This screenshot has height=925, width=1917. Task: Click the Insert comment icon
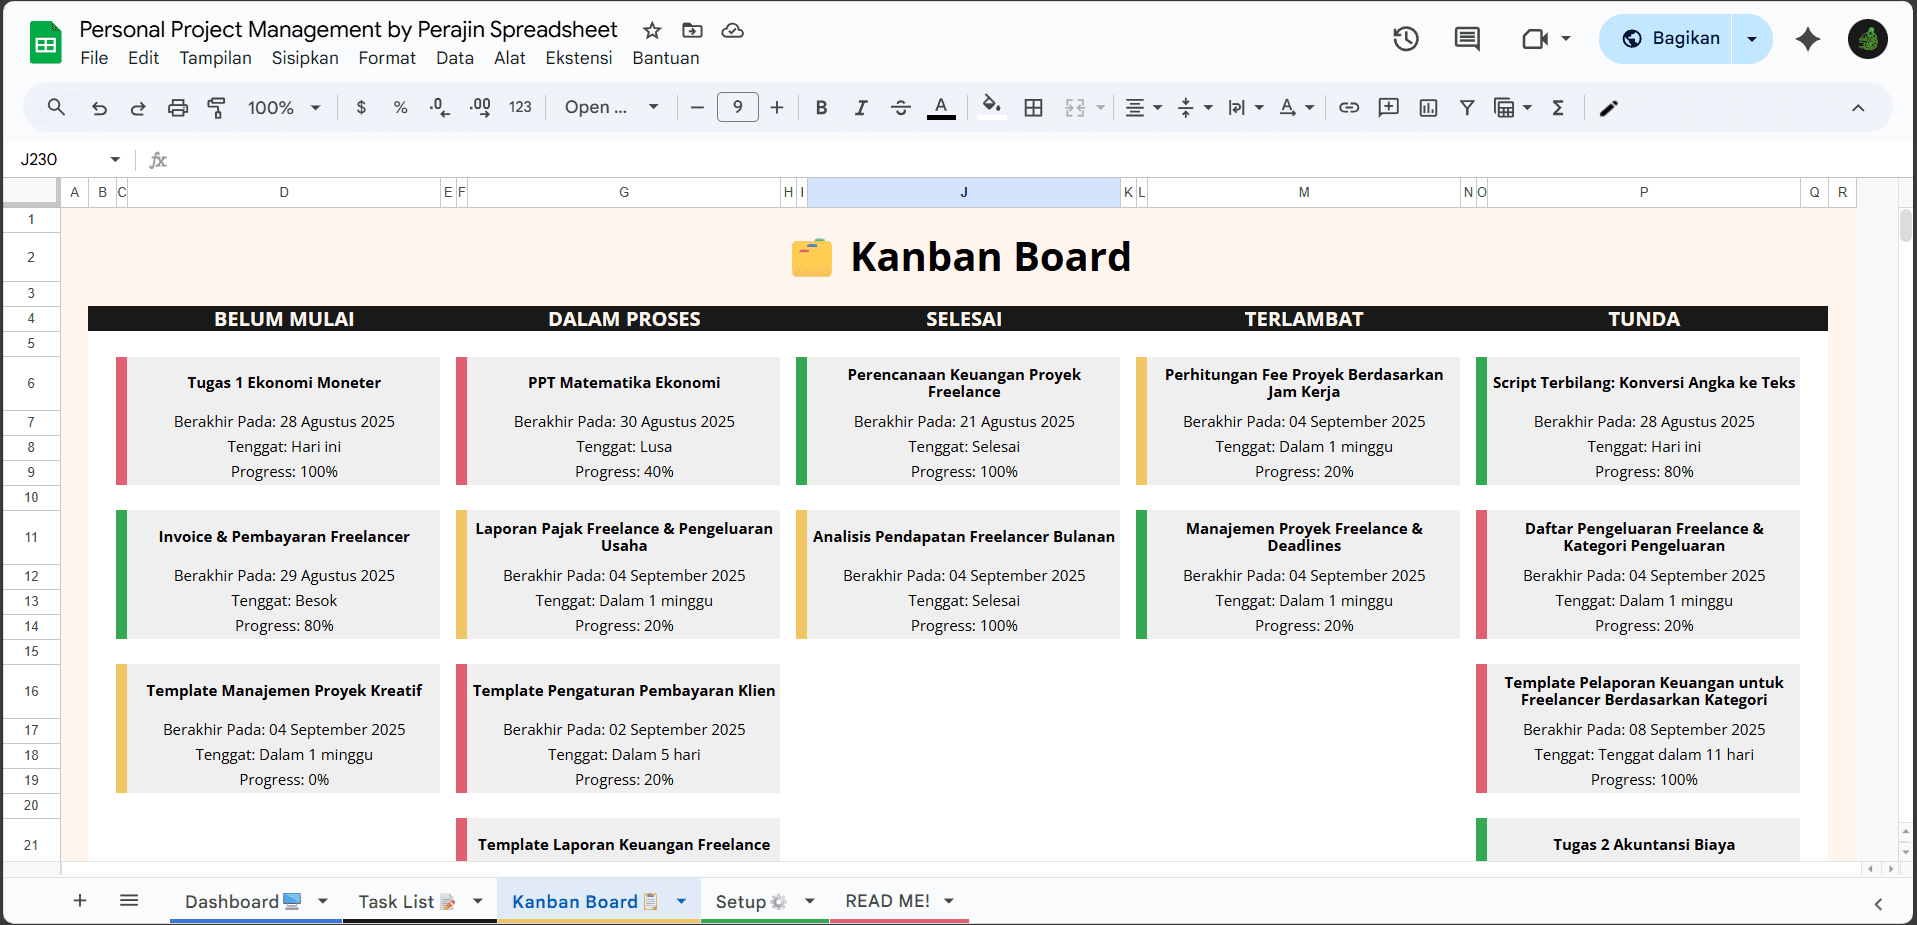[1389, 107]
